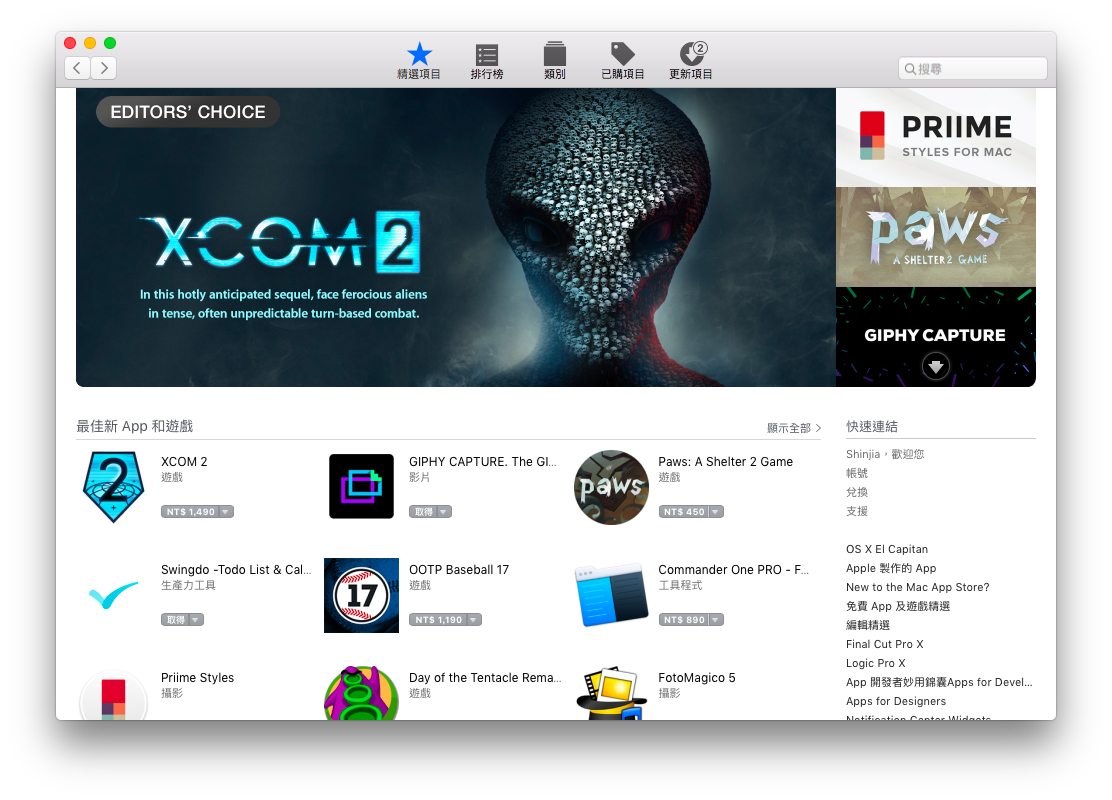Show all new apps via 顯示全部
The width and height of the screenshot is (1112, 800).
pyautogui.click(x=794, y=428)
